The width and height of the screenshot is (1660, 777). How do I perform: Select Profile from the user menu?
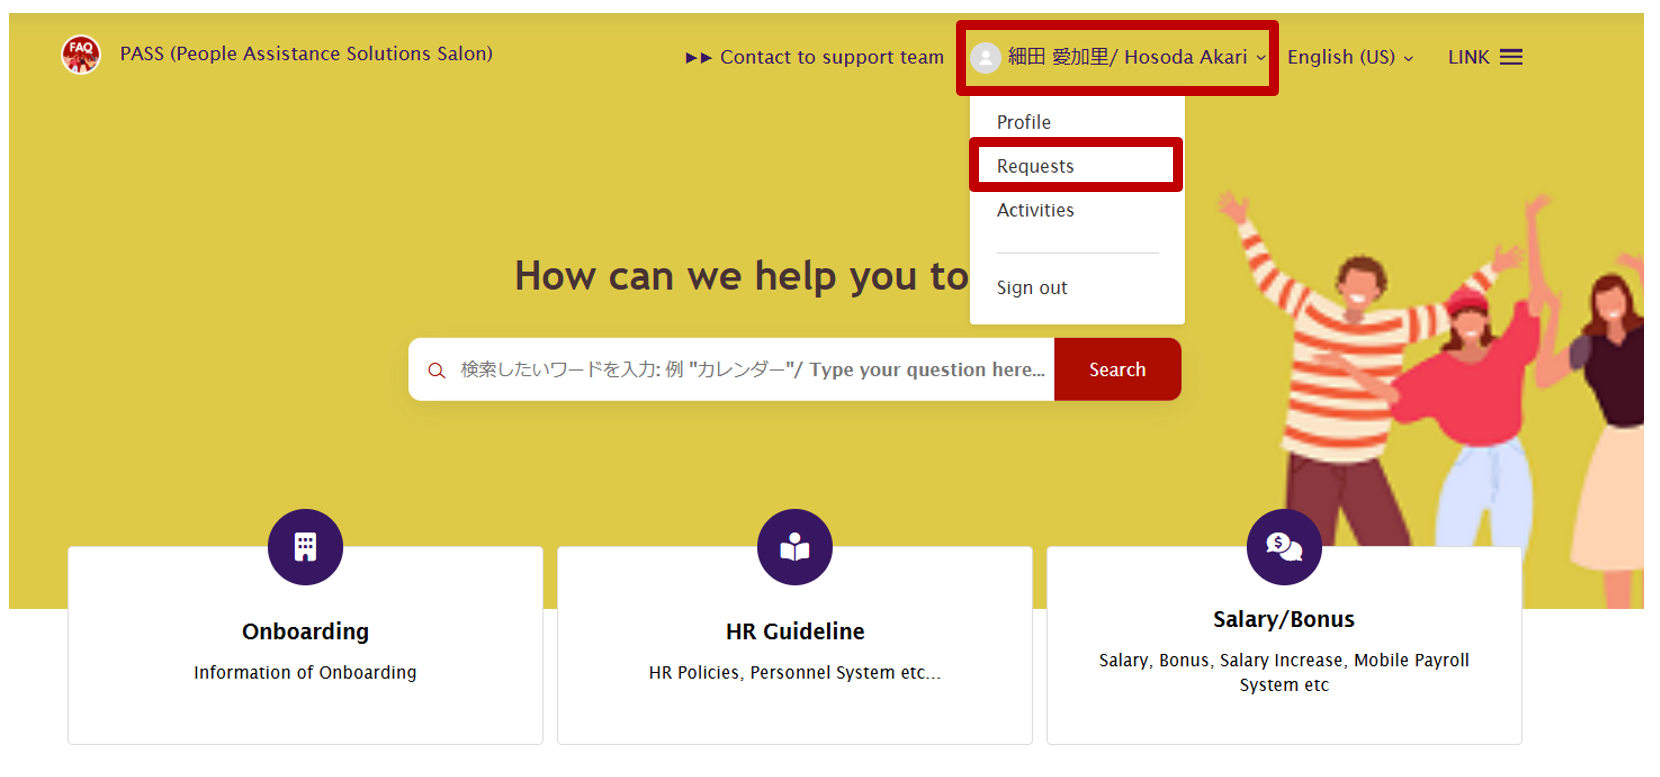[x=1023, y=122]
